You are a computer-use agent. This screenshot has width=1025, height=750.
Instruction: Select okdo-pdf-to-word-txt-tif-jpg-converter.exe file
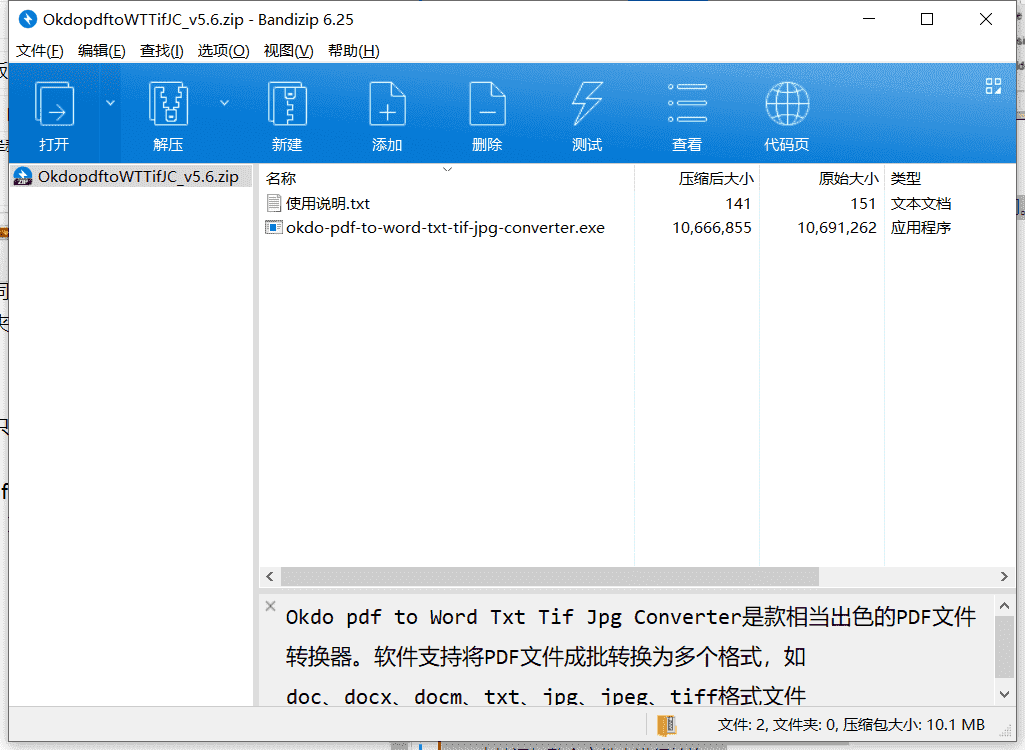click(445, 228)
